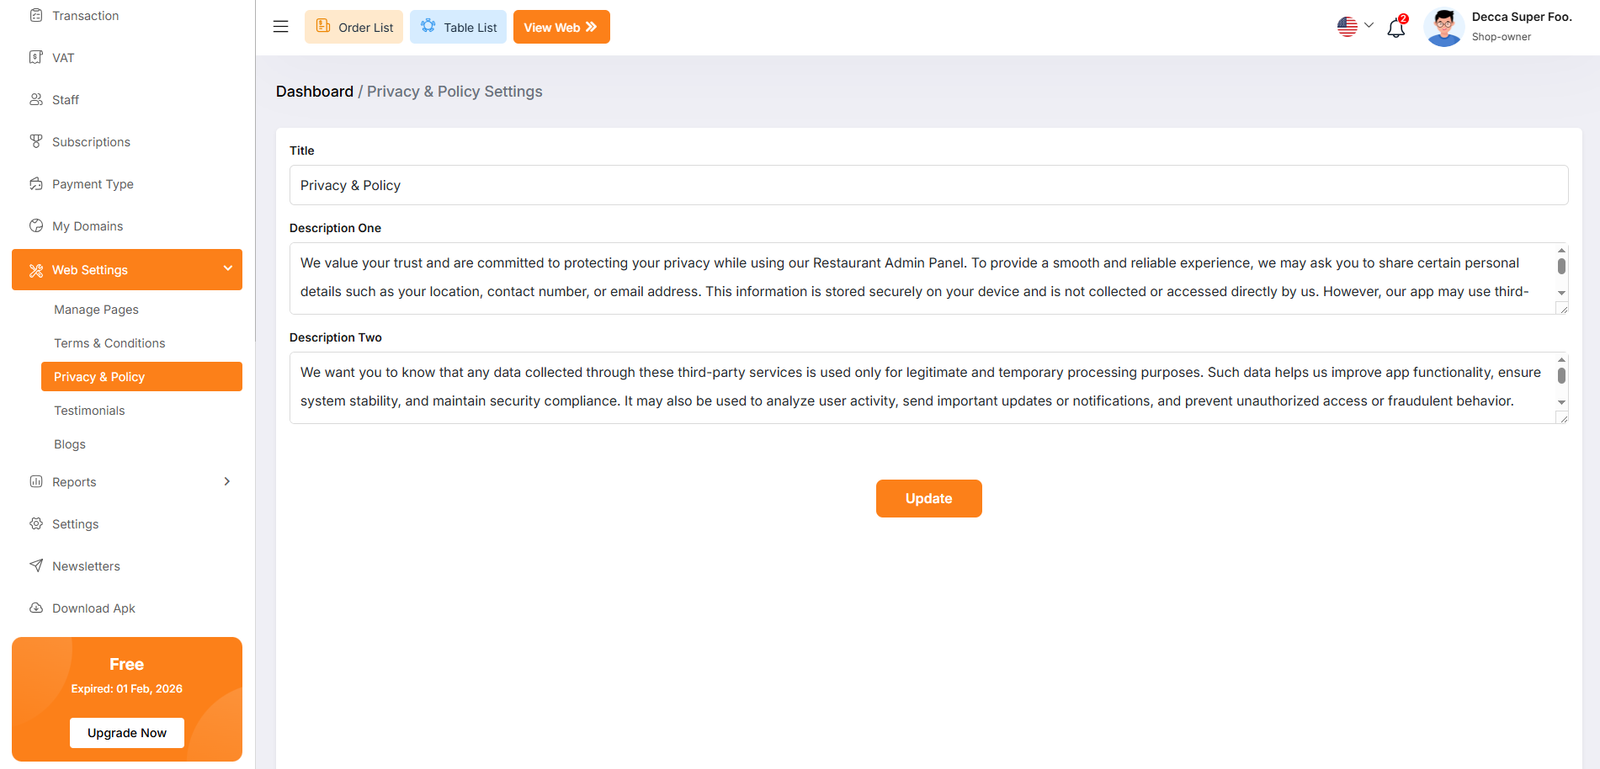Image resolution: width=1600 pixels, height=769 pixels.
Task: Collapse the Web Settings menu
Action: click(x=227, y=269)
